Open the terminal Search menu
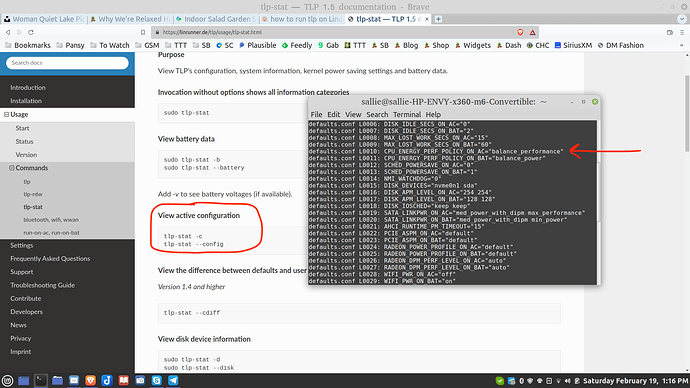Viewport: 690px width, 388px height. point(377,114)
